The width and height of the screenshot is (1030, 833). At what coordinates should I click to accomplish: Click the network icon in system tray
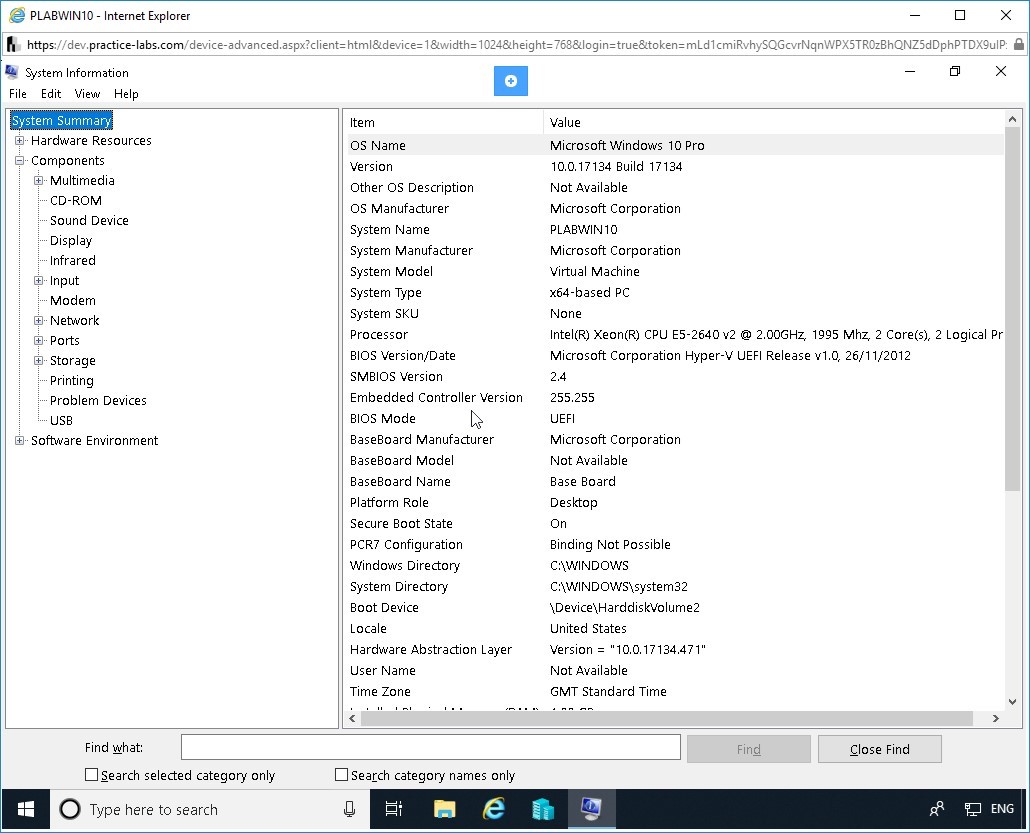pyautogui.click(x=972, y=809)
